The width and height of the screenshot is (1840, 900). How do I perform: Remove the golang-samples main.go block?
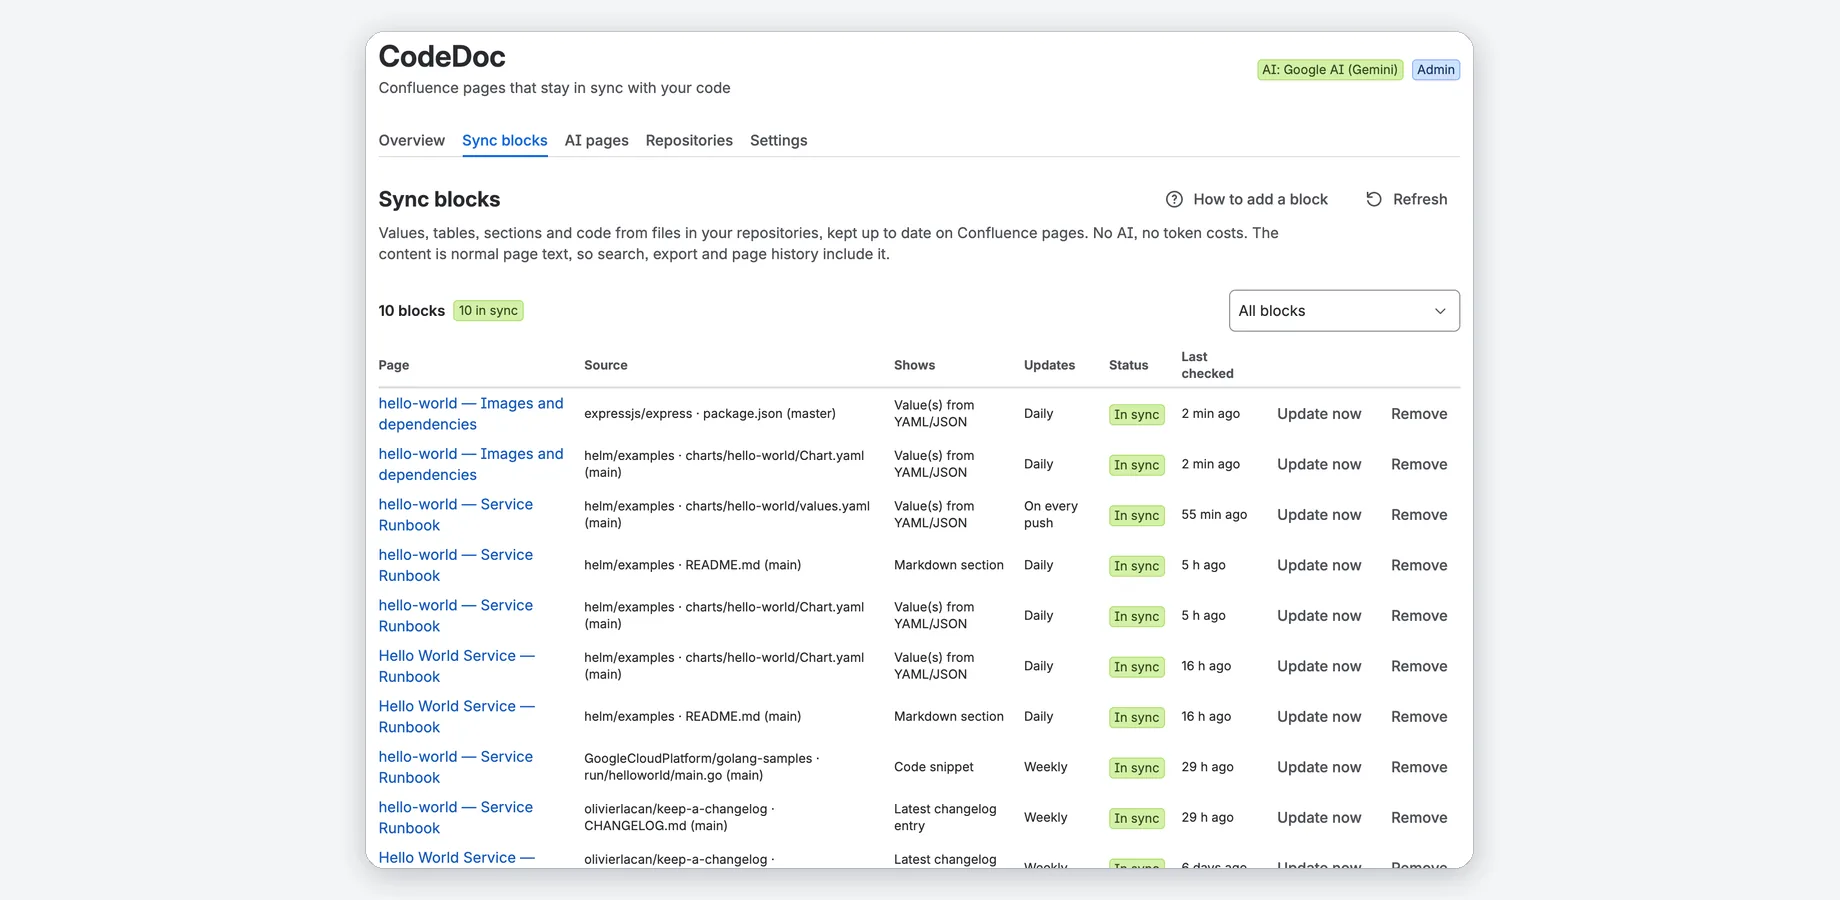pyautogui.click(x=1419, y=767)
